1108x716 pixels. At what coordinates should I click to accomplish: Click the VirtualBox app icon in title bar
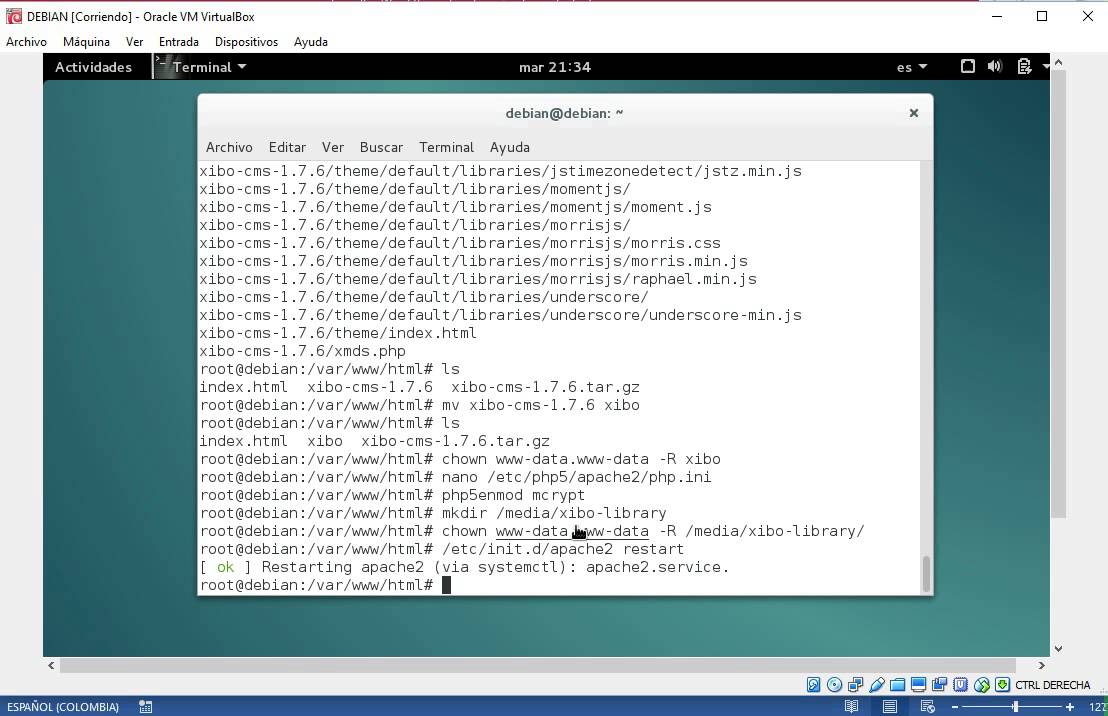(x=13, y=16)
